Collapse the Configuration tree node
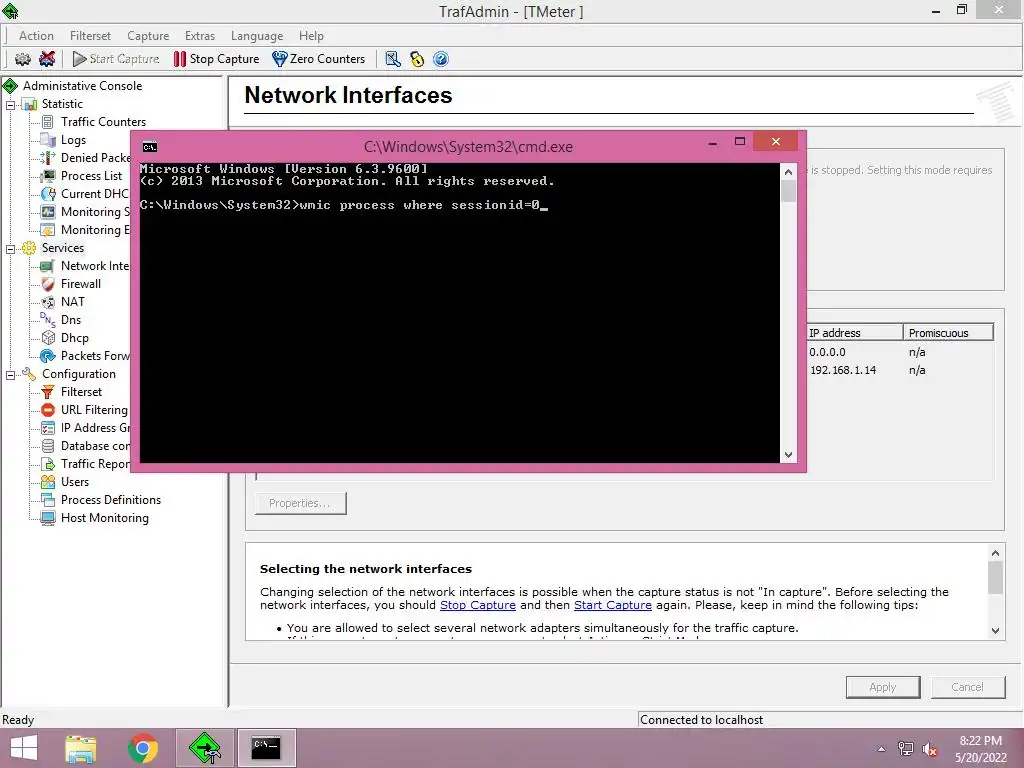This screenshot has height=768, width=1024. (x=10, y=375)
